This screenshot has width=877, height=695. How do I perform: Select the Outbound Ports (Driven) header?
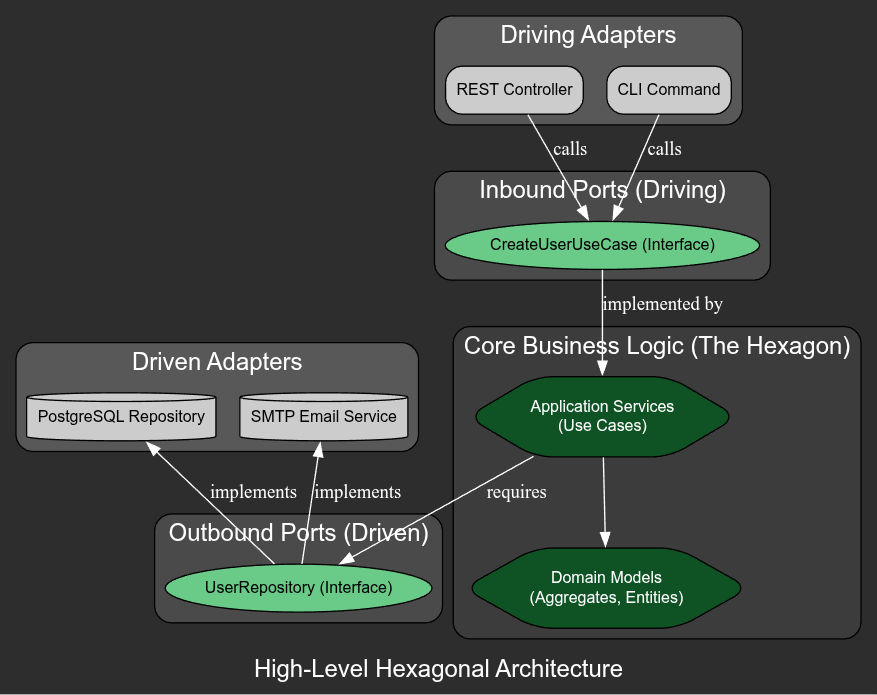click(297, 533)
